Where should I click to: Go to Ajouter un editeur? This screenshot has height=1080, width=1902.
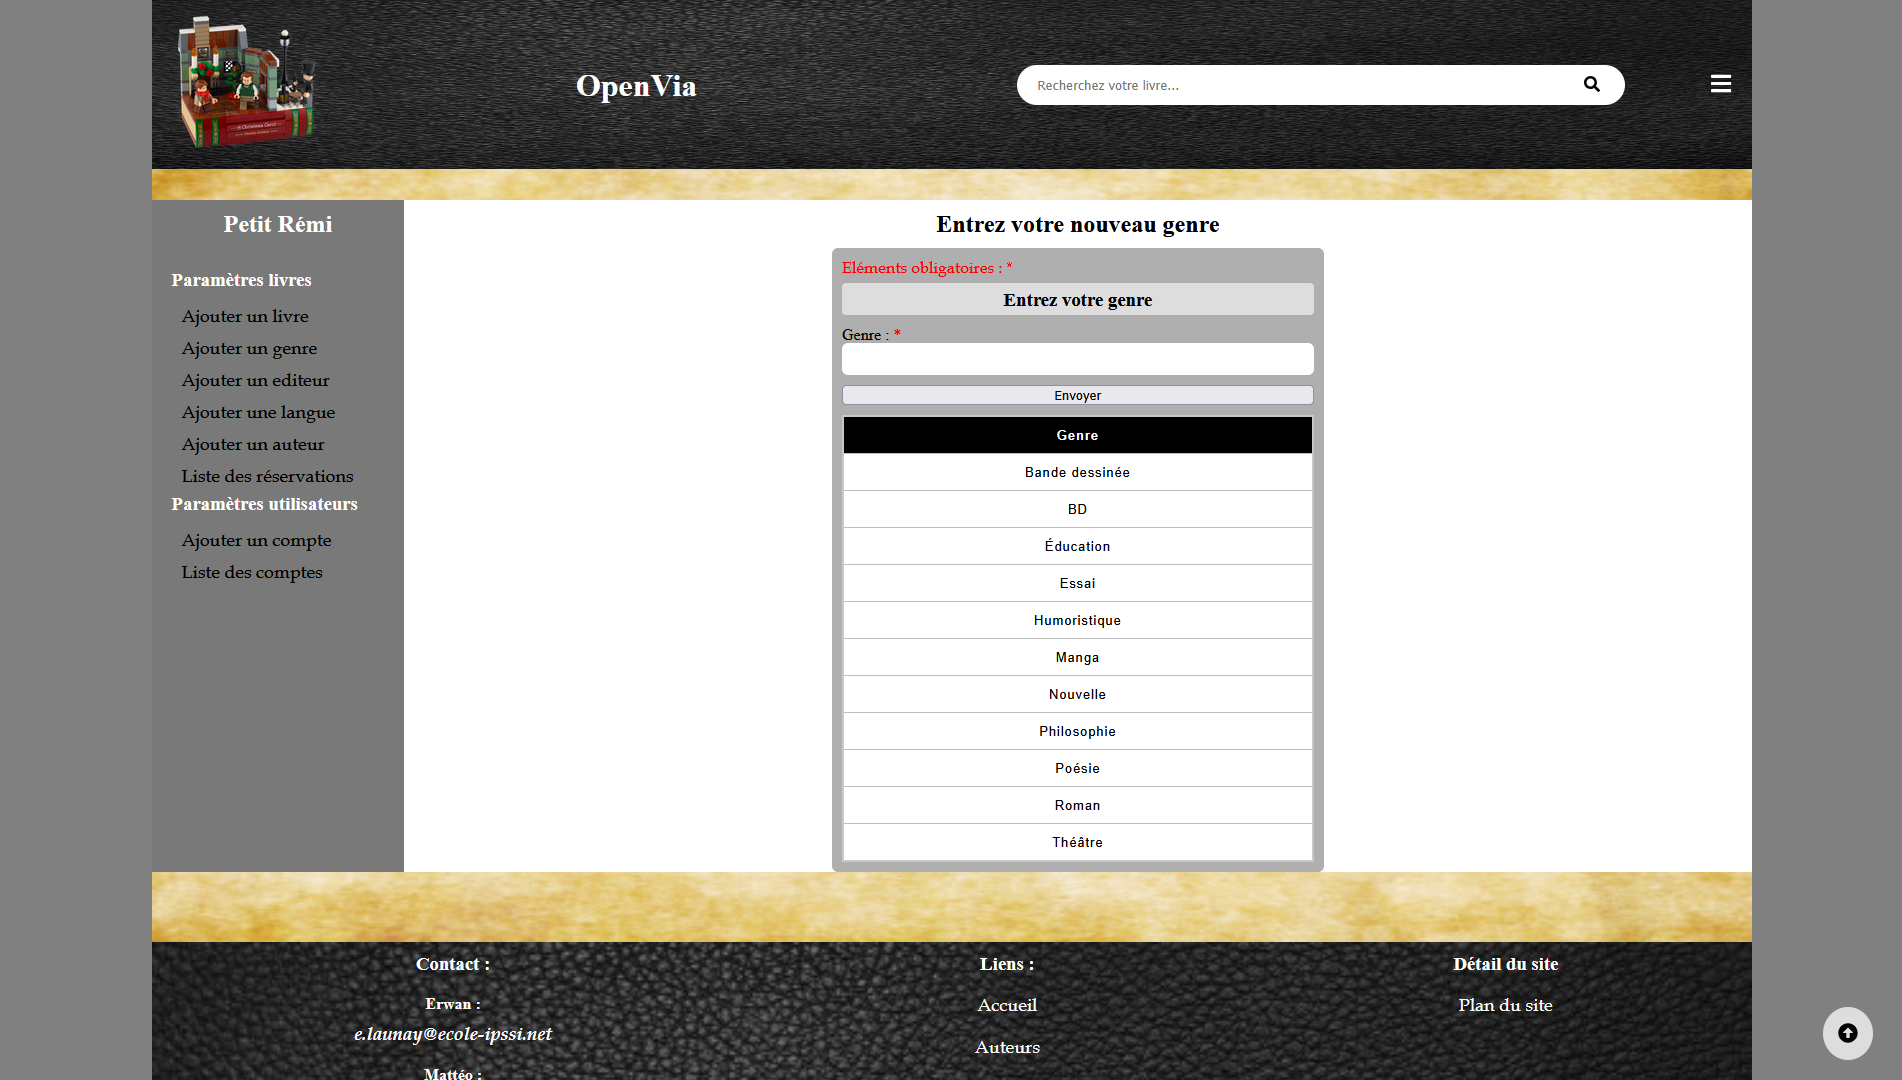255,380
